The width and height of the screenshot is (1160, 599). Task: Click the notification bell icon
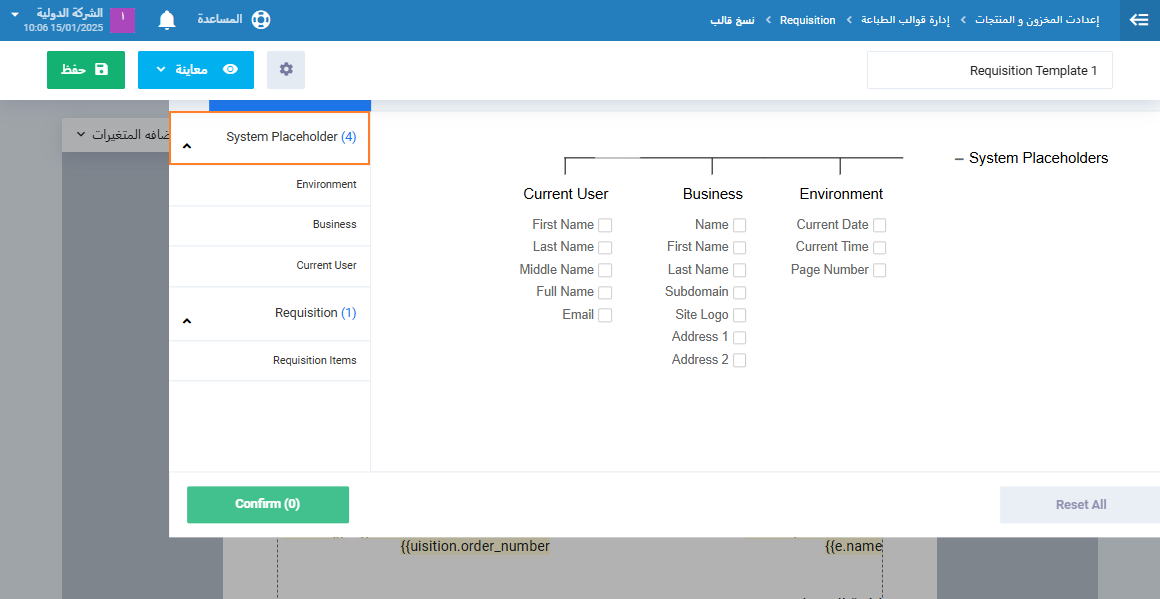[167, 20]
